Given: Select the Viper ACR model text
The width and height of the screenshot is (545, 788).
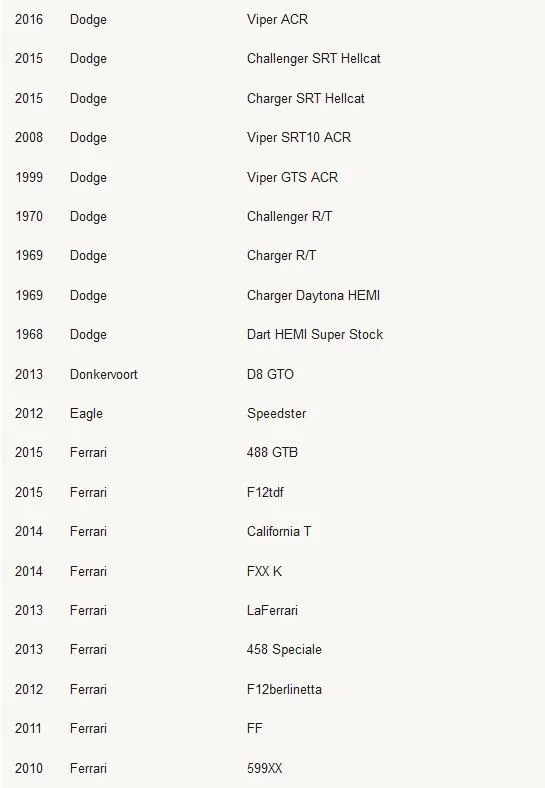Looking at the screenshot, I should (x=277, y=20).
